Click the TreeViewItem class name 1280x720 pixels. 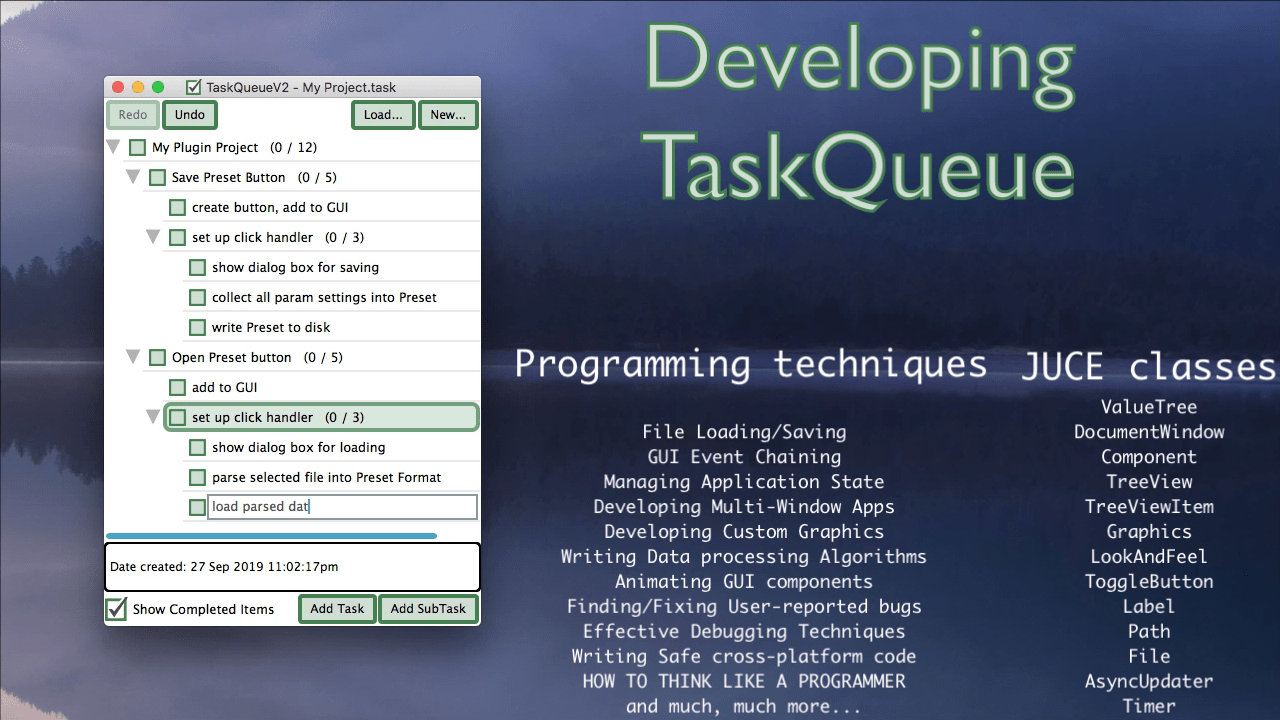click(x=1149, y=507)
